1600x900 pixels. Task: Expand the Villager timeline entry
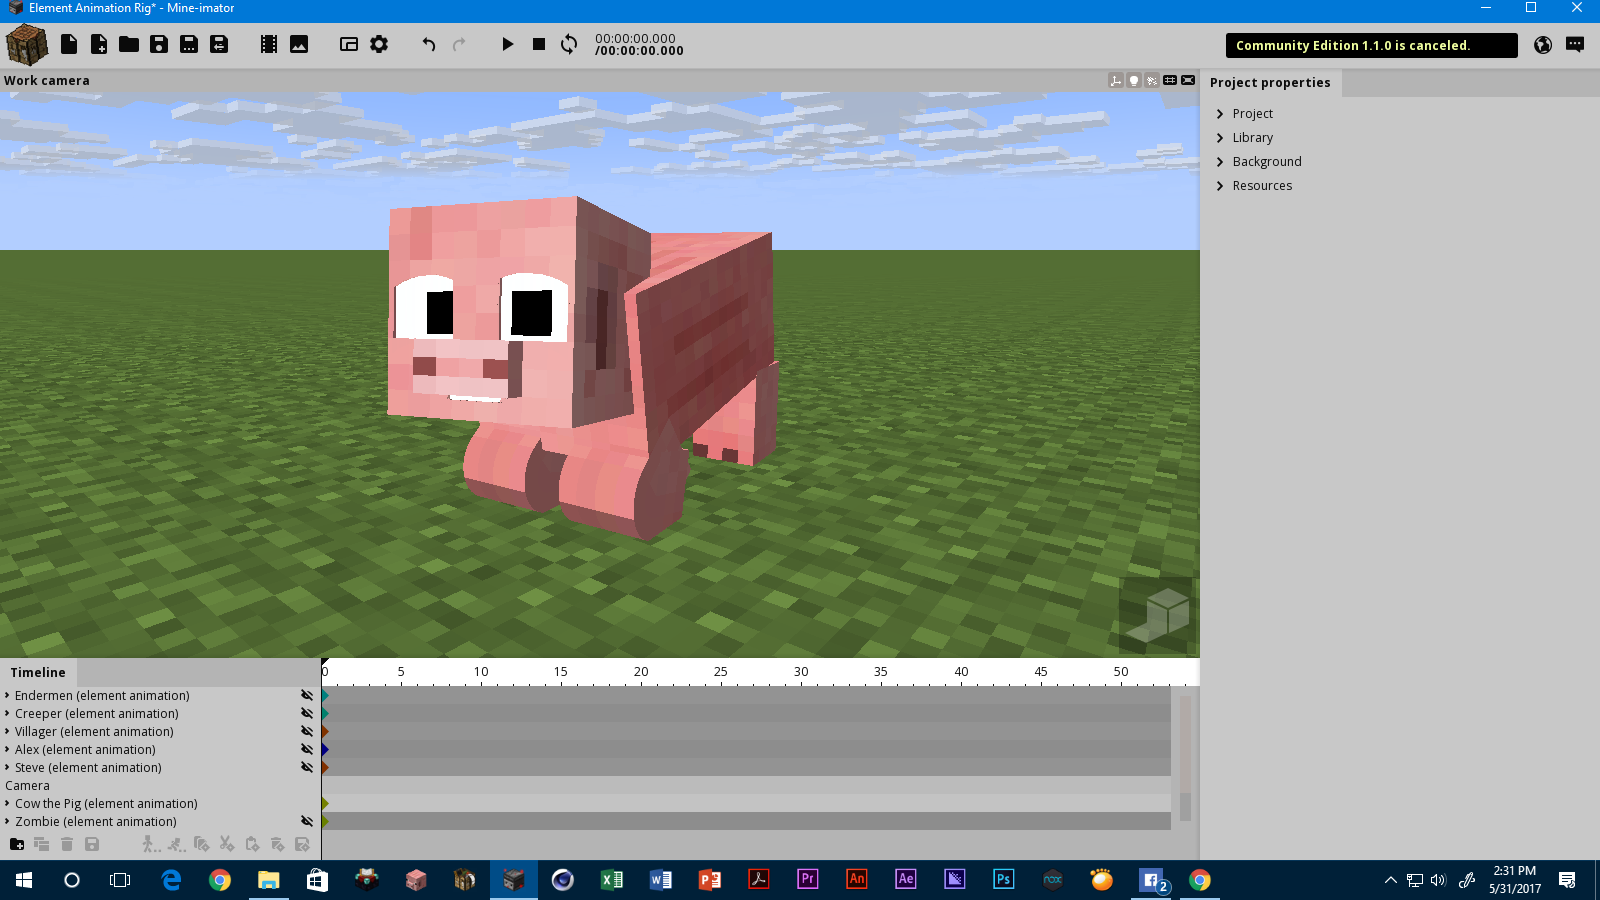[x=7, y=732]
